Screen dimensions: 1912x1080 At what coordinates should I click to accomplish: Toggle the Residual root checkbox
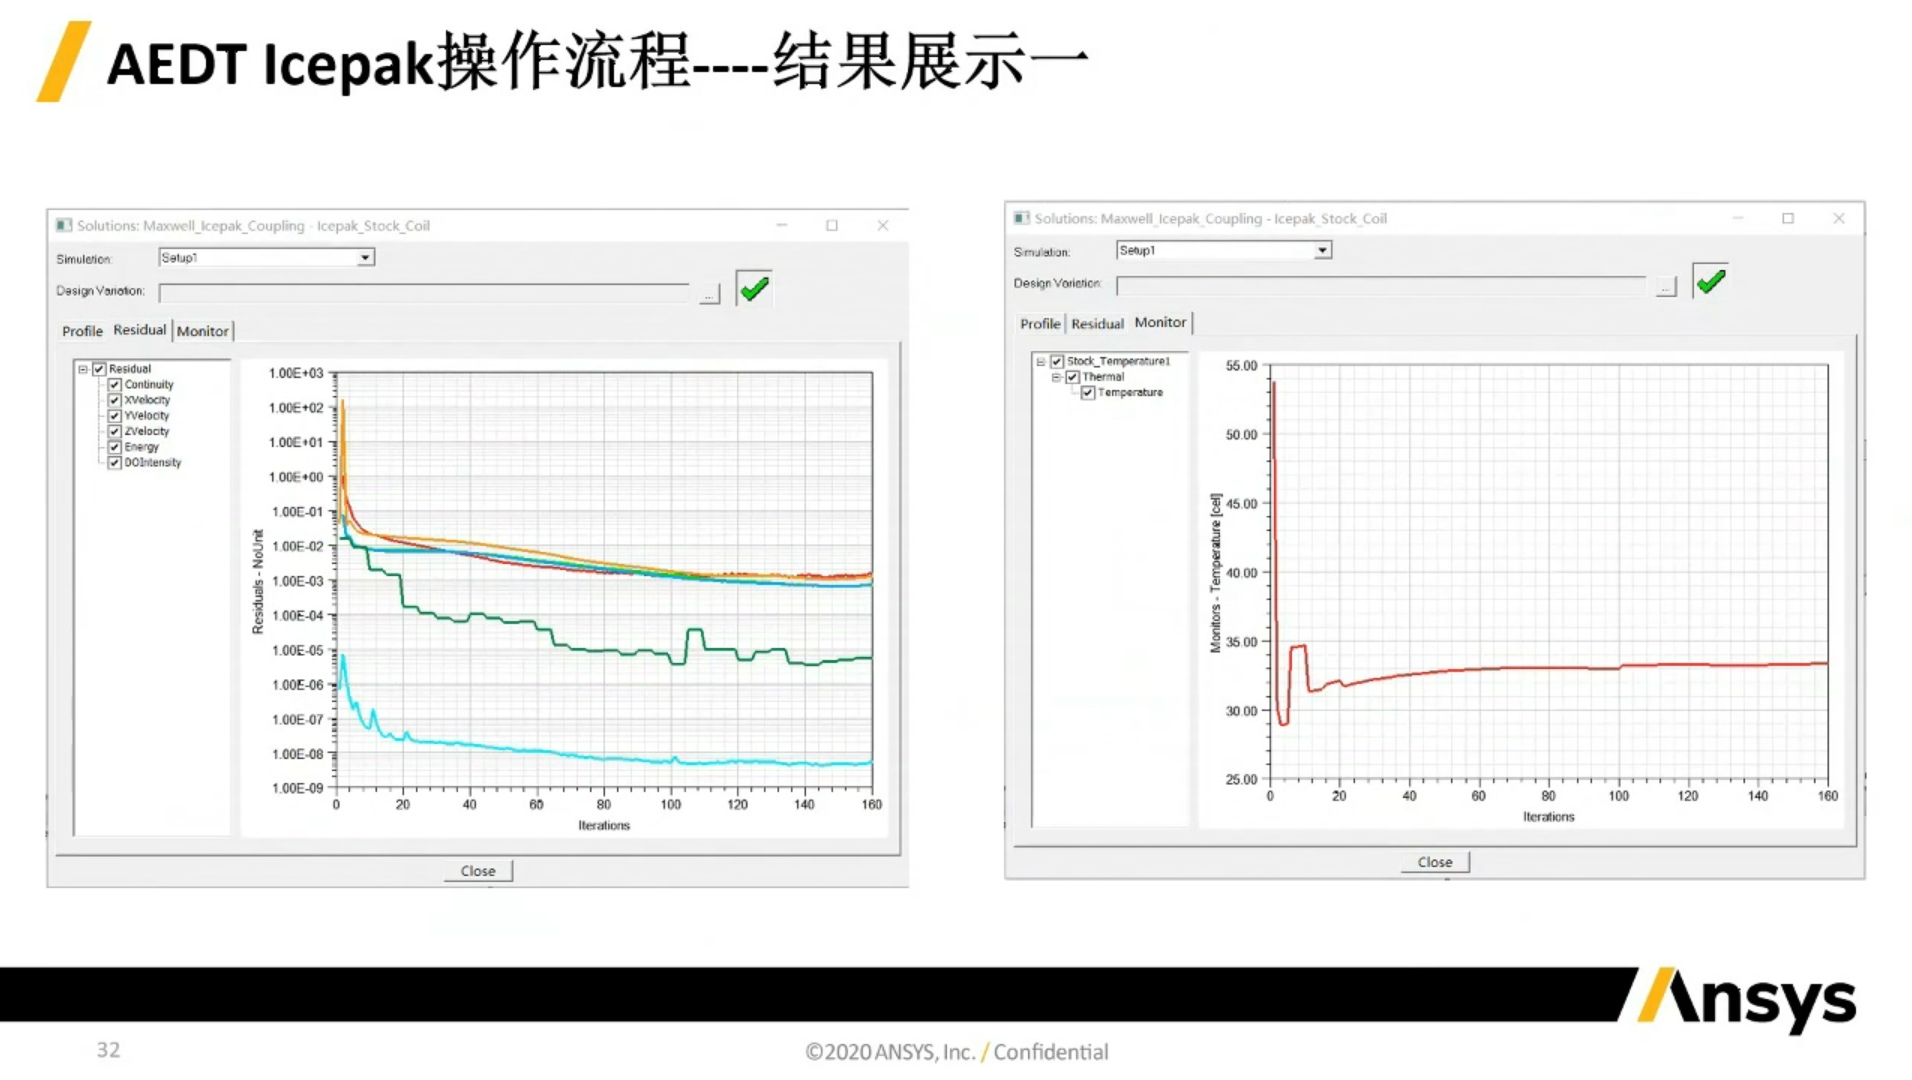[99, 369]
